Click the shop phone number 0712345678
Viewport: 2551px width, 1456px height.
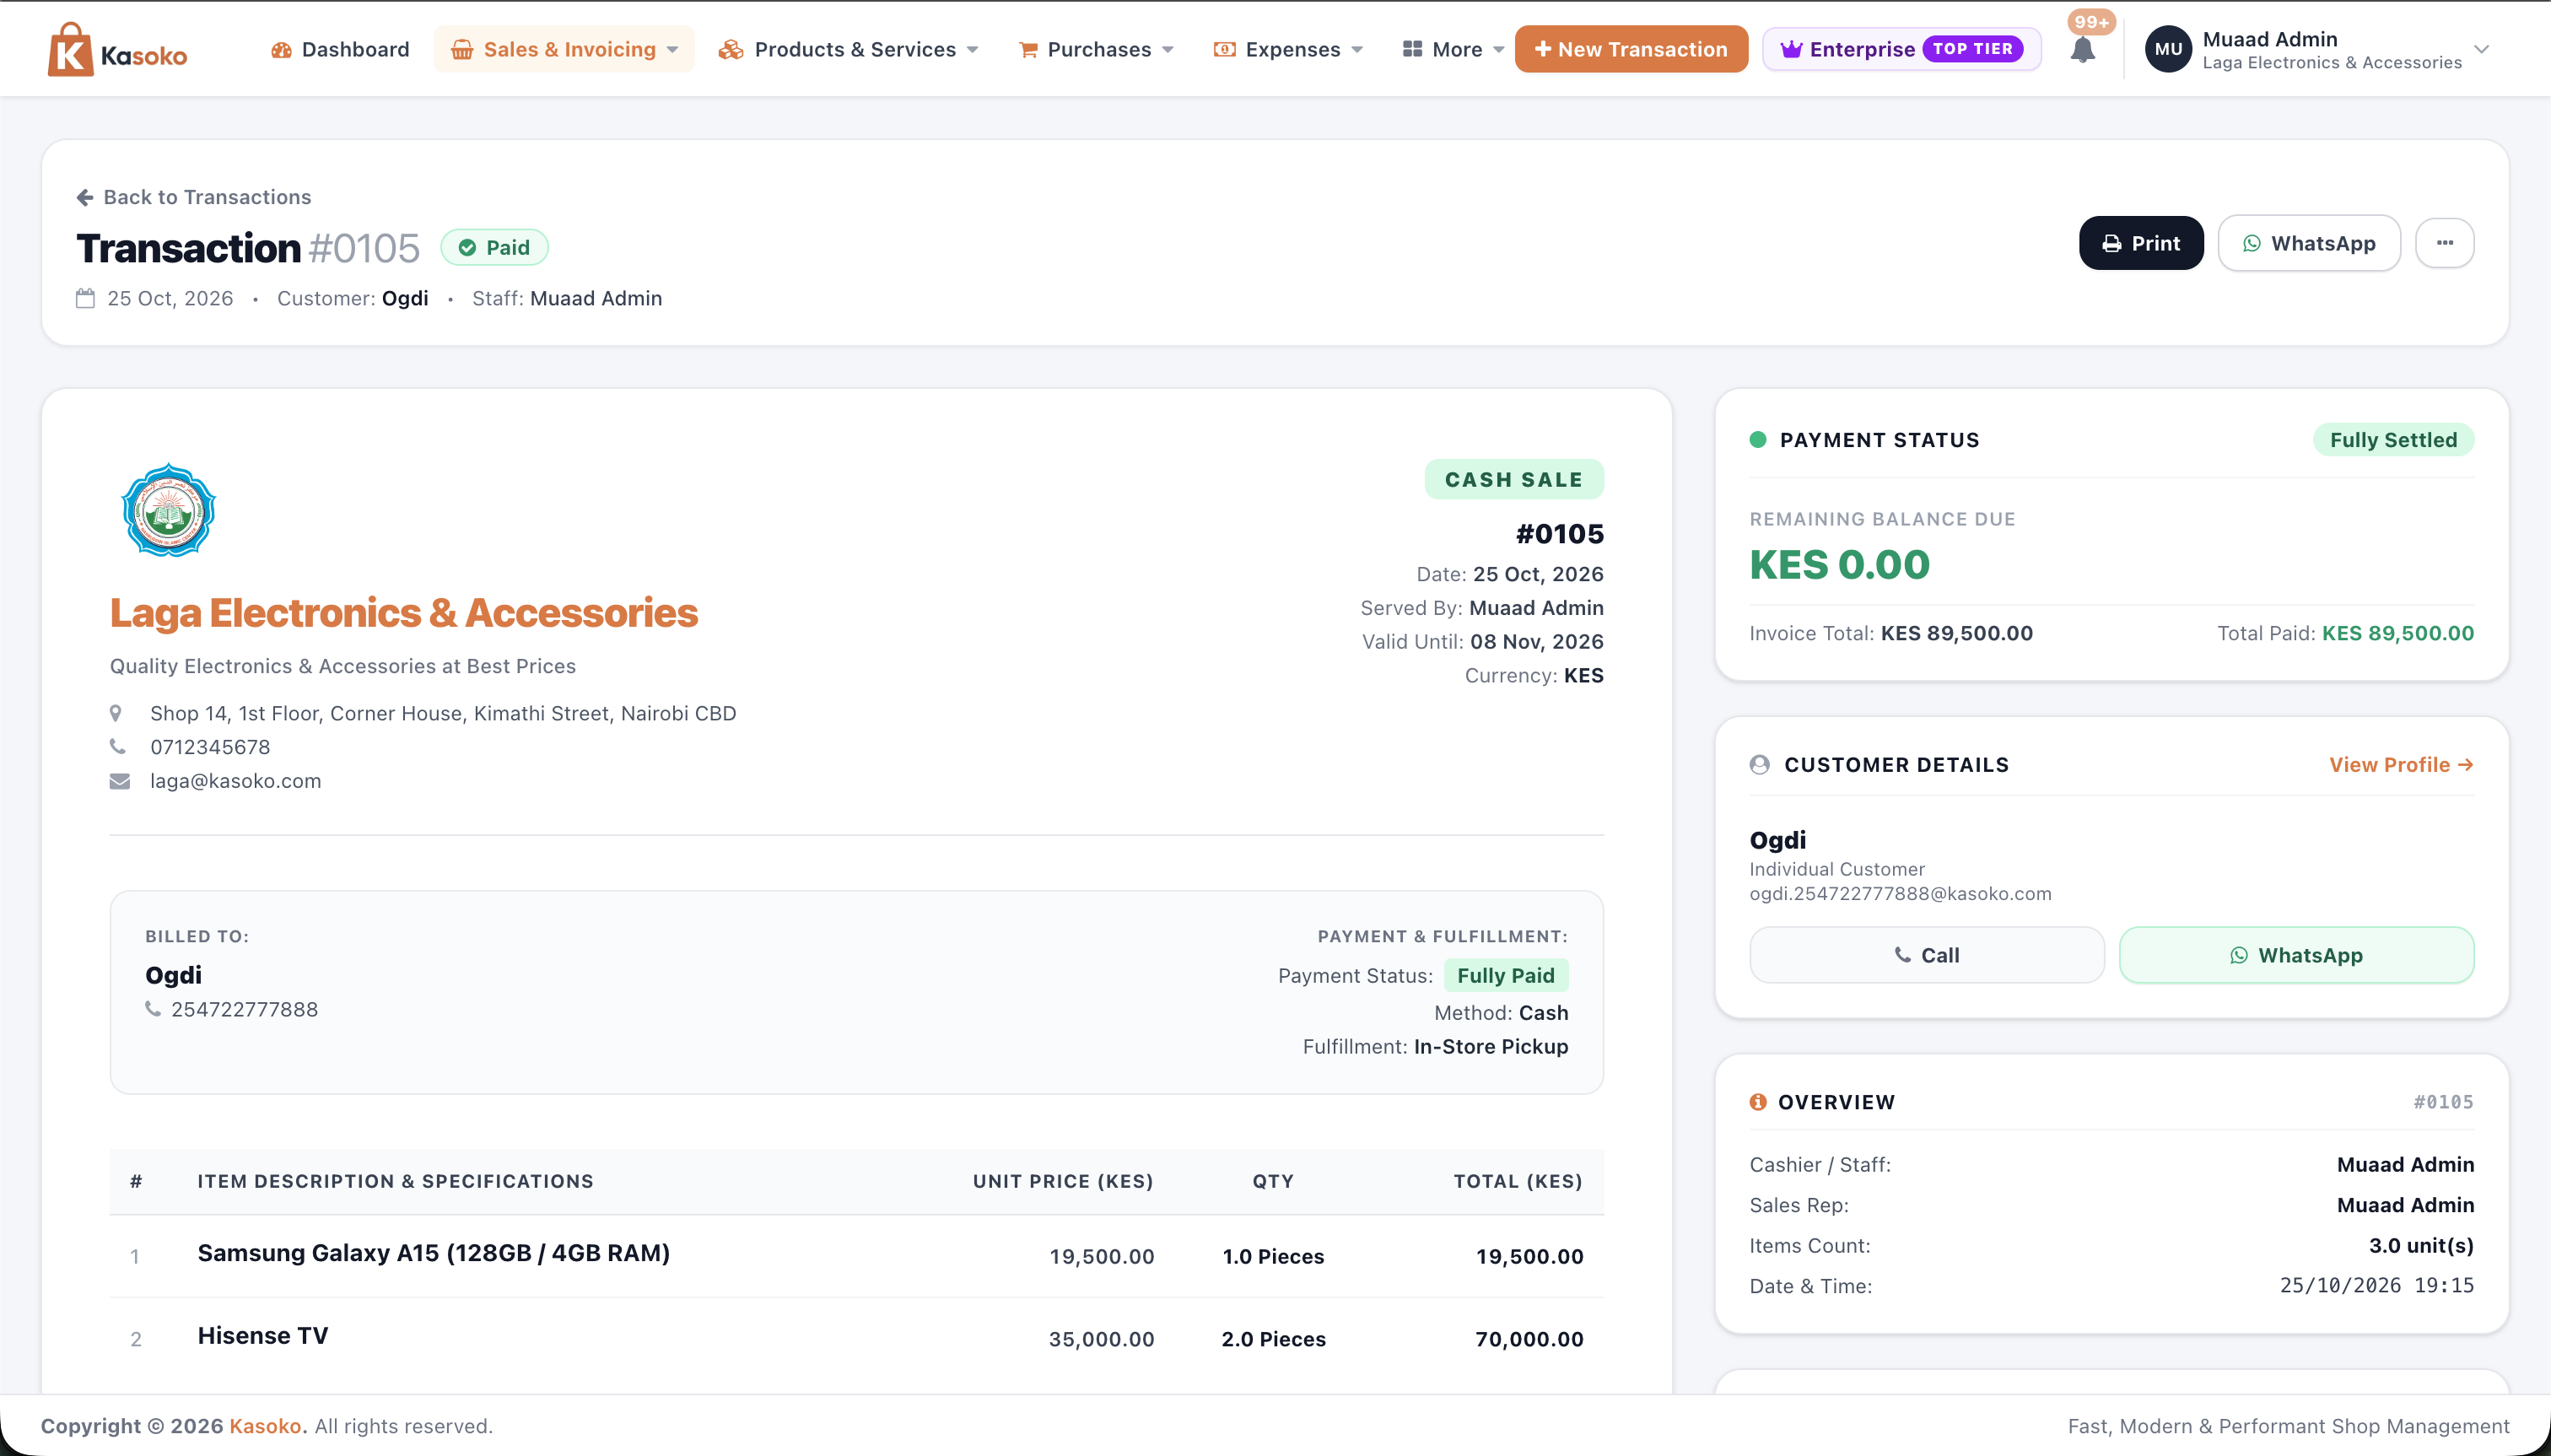(x=210, y=747)
